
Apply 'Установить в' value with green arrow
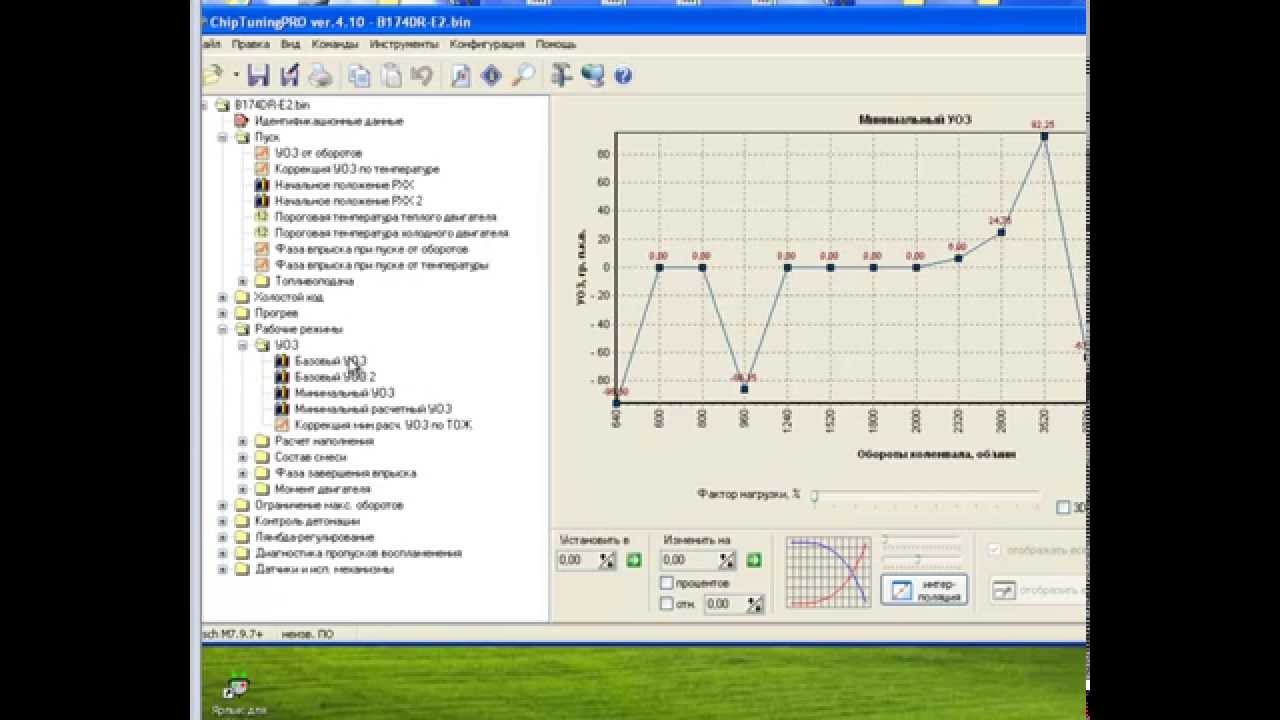634,560
